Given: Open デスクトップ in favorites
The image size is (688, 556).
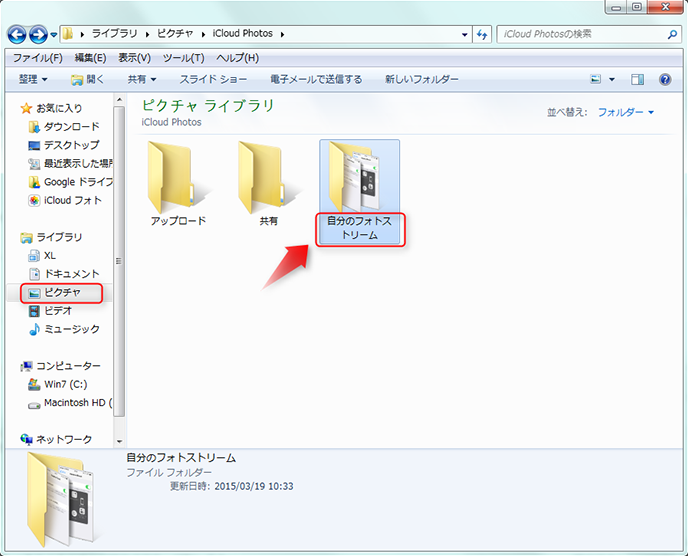Looking at the screenshot, I should [72, 145].
